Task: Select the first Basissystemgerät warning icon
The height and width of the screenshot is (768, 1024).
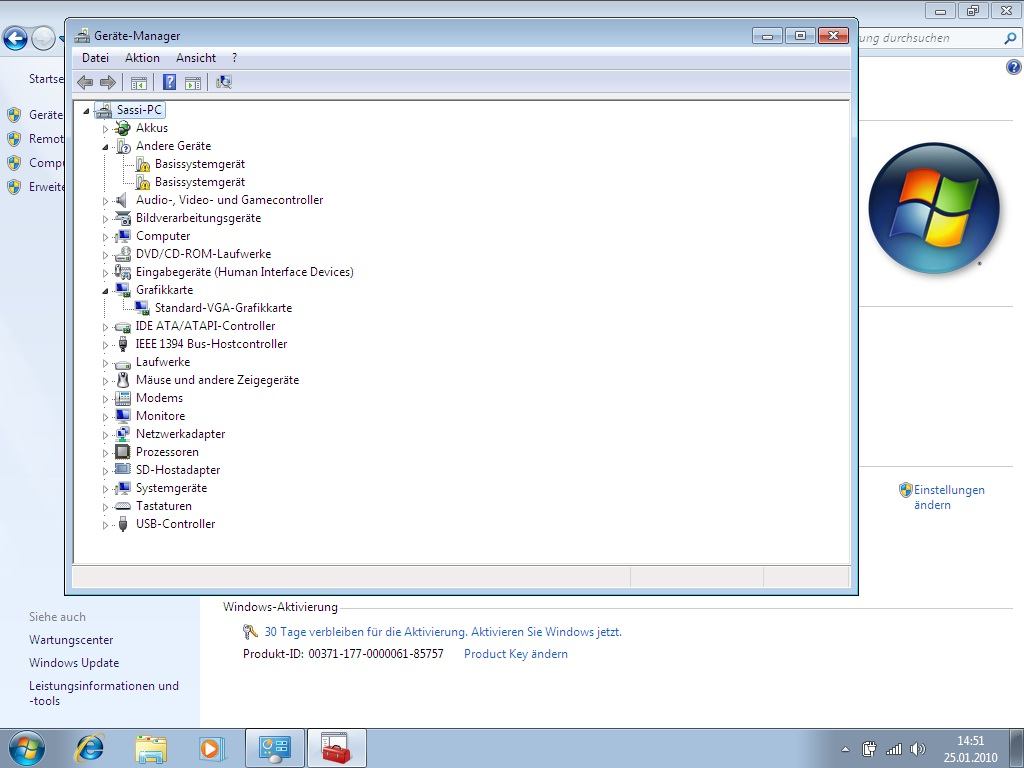Action: coord(142,164)
